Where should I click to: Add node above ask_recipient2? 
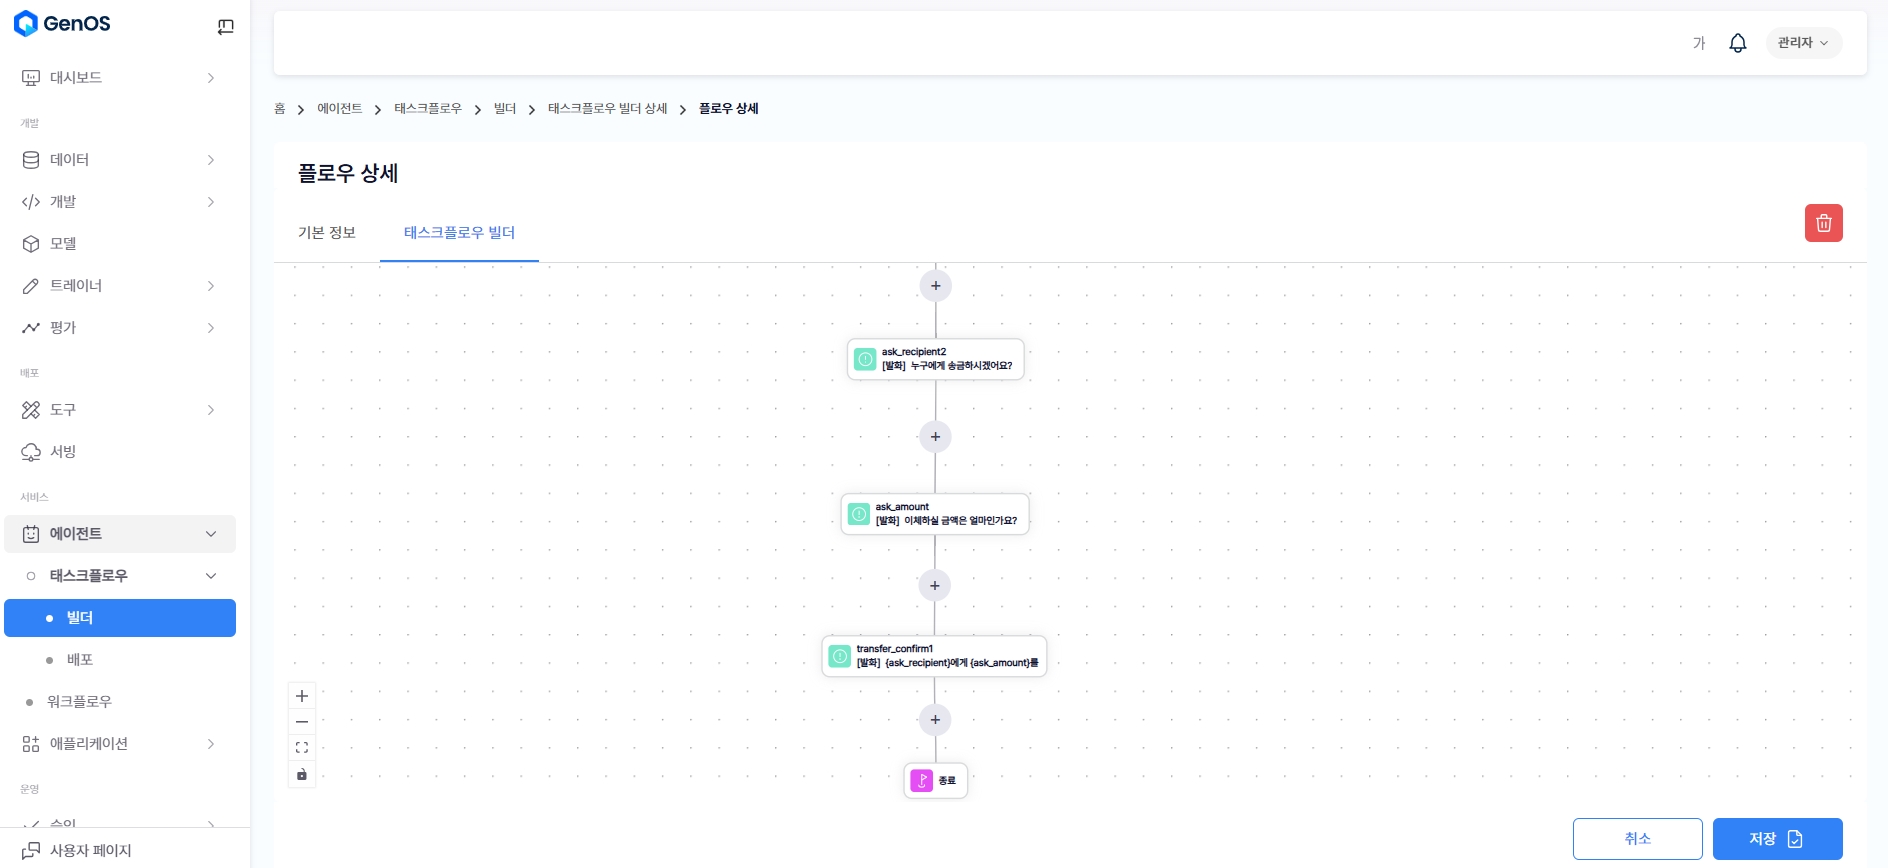935,286
